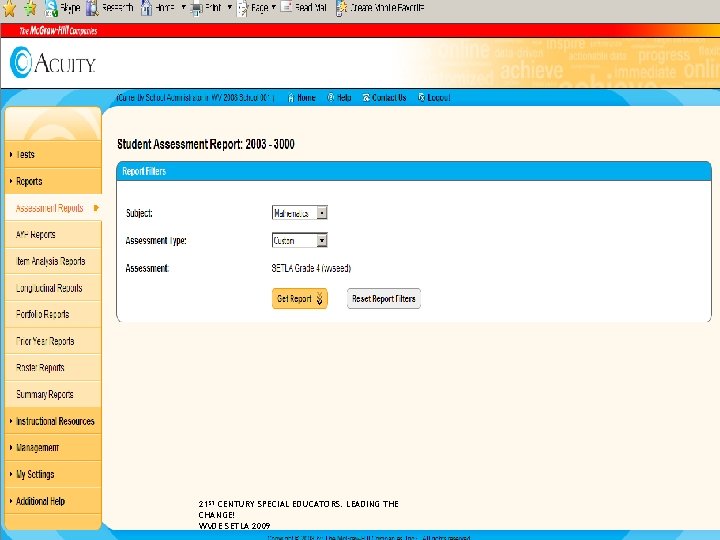
Task: Click the Get Report button
Action: click(299, 298)
